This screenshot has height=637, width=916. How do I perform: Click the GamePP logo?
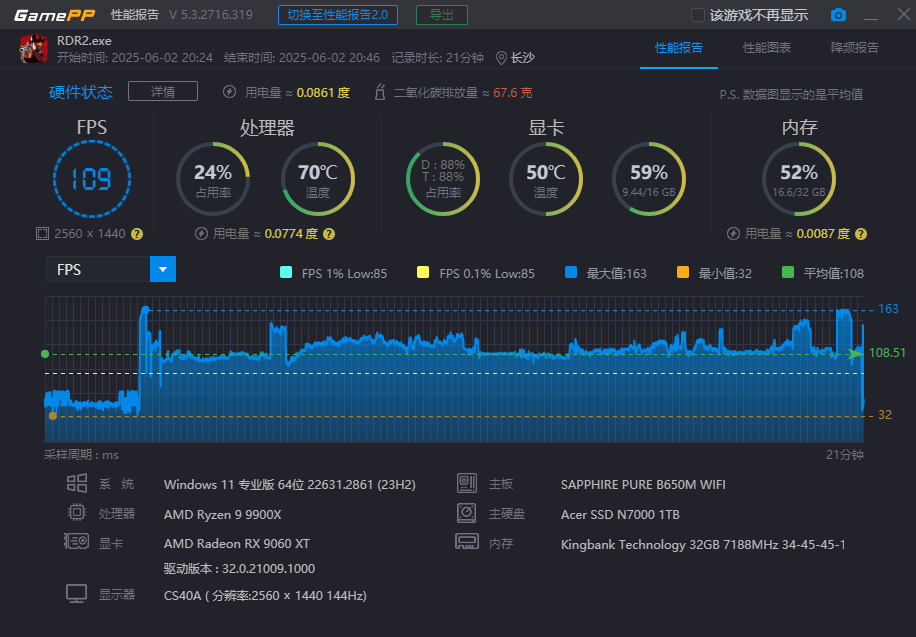tap(54, 15)
